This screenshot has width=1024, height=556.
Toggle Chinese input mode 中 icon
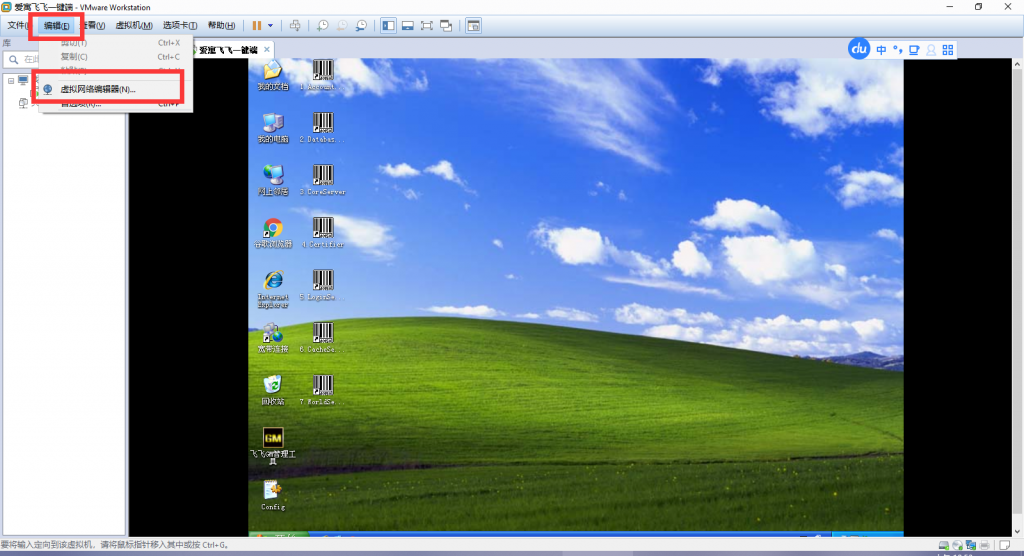coord(882,50)
